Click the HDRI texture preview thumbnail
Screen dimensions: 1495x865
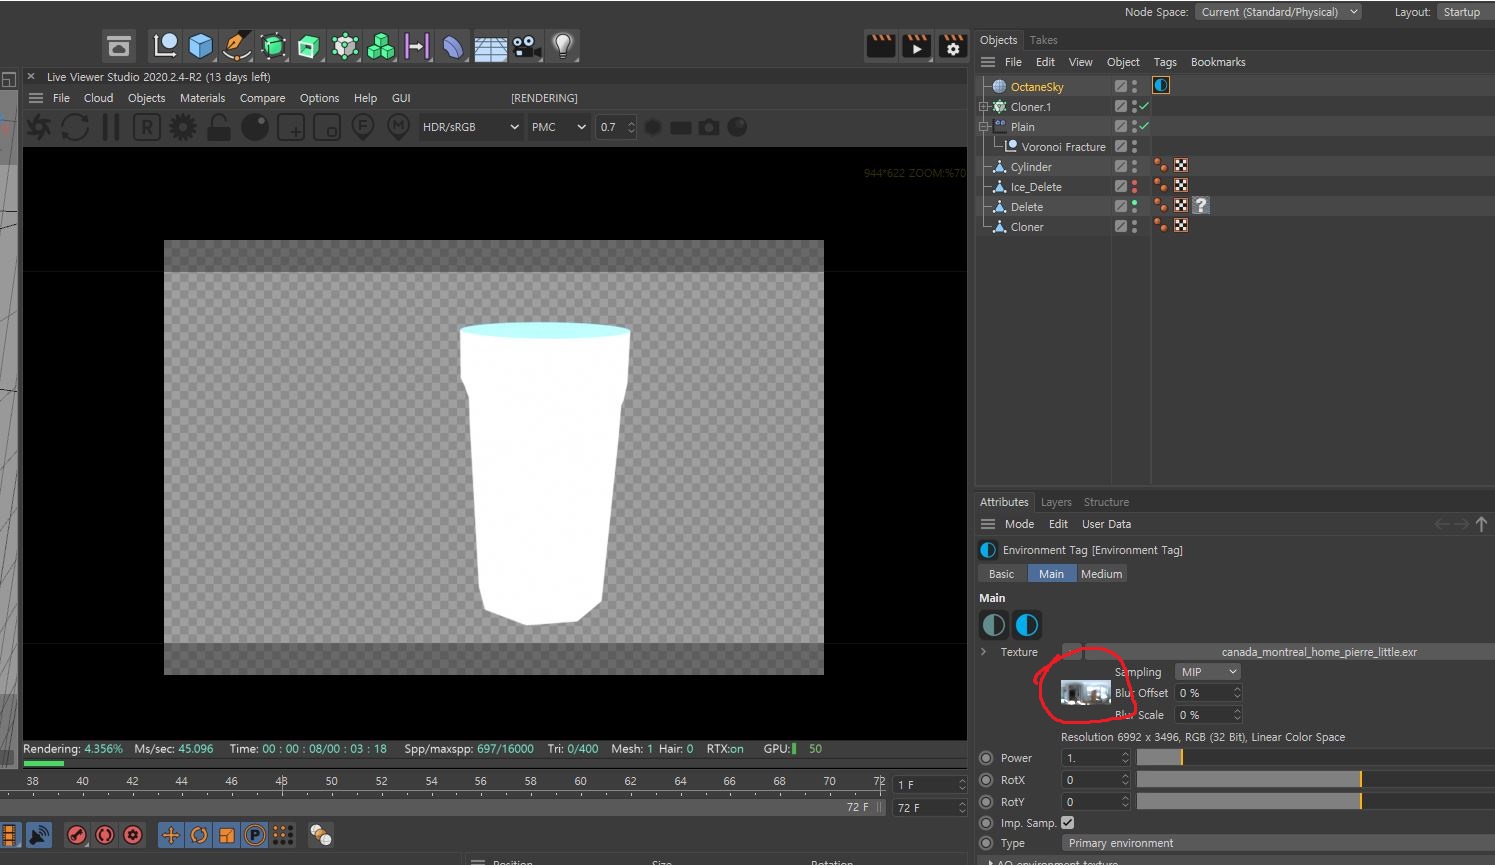tap(1085, 693)
